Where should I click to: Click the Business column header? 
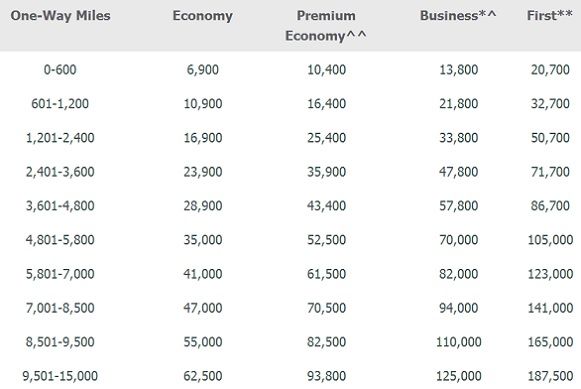pyautogui.click(x=458, y=16)
